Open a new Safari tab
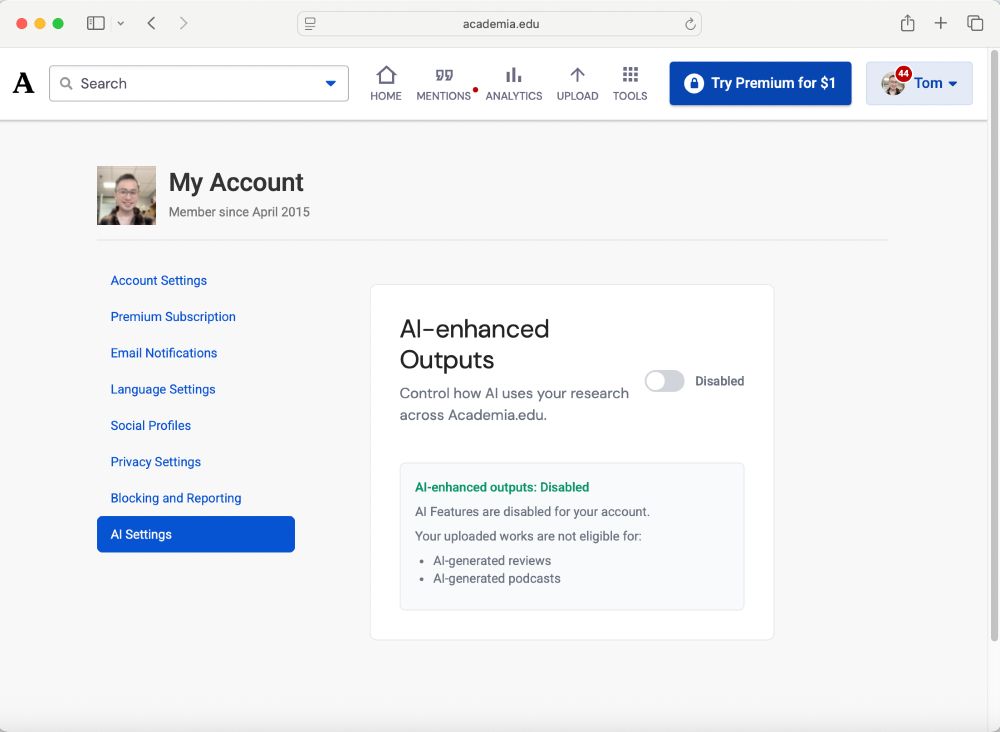1000x732 pixels. pyautogui.click(x=940, y=24)
